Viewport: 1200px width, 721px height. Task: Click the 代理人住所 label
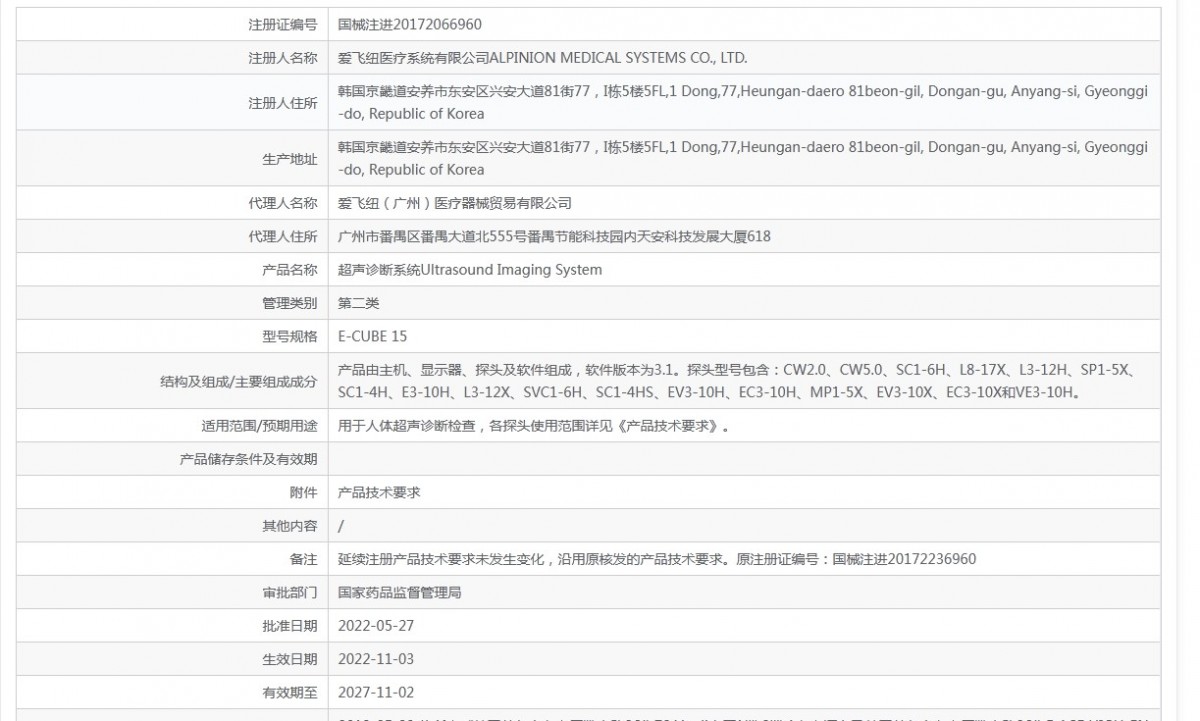tap(283, 237)
